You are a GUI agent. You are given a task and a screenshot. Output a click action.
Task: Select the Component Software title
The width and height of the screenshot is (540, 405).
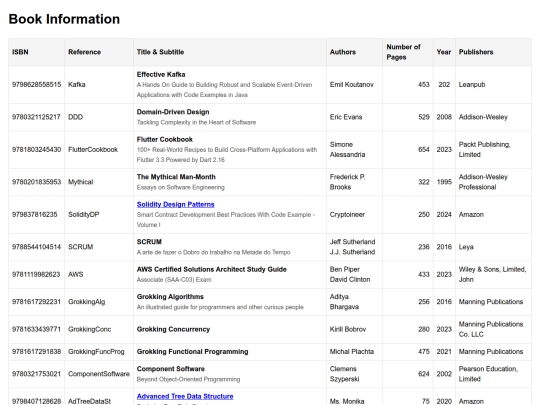(171, 369)
